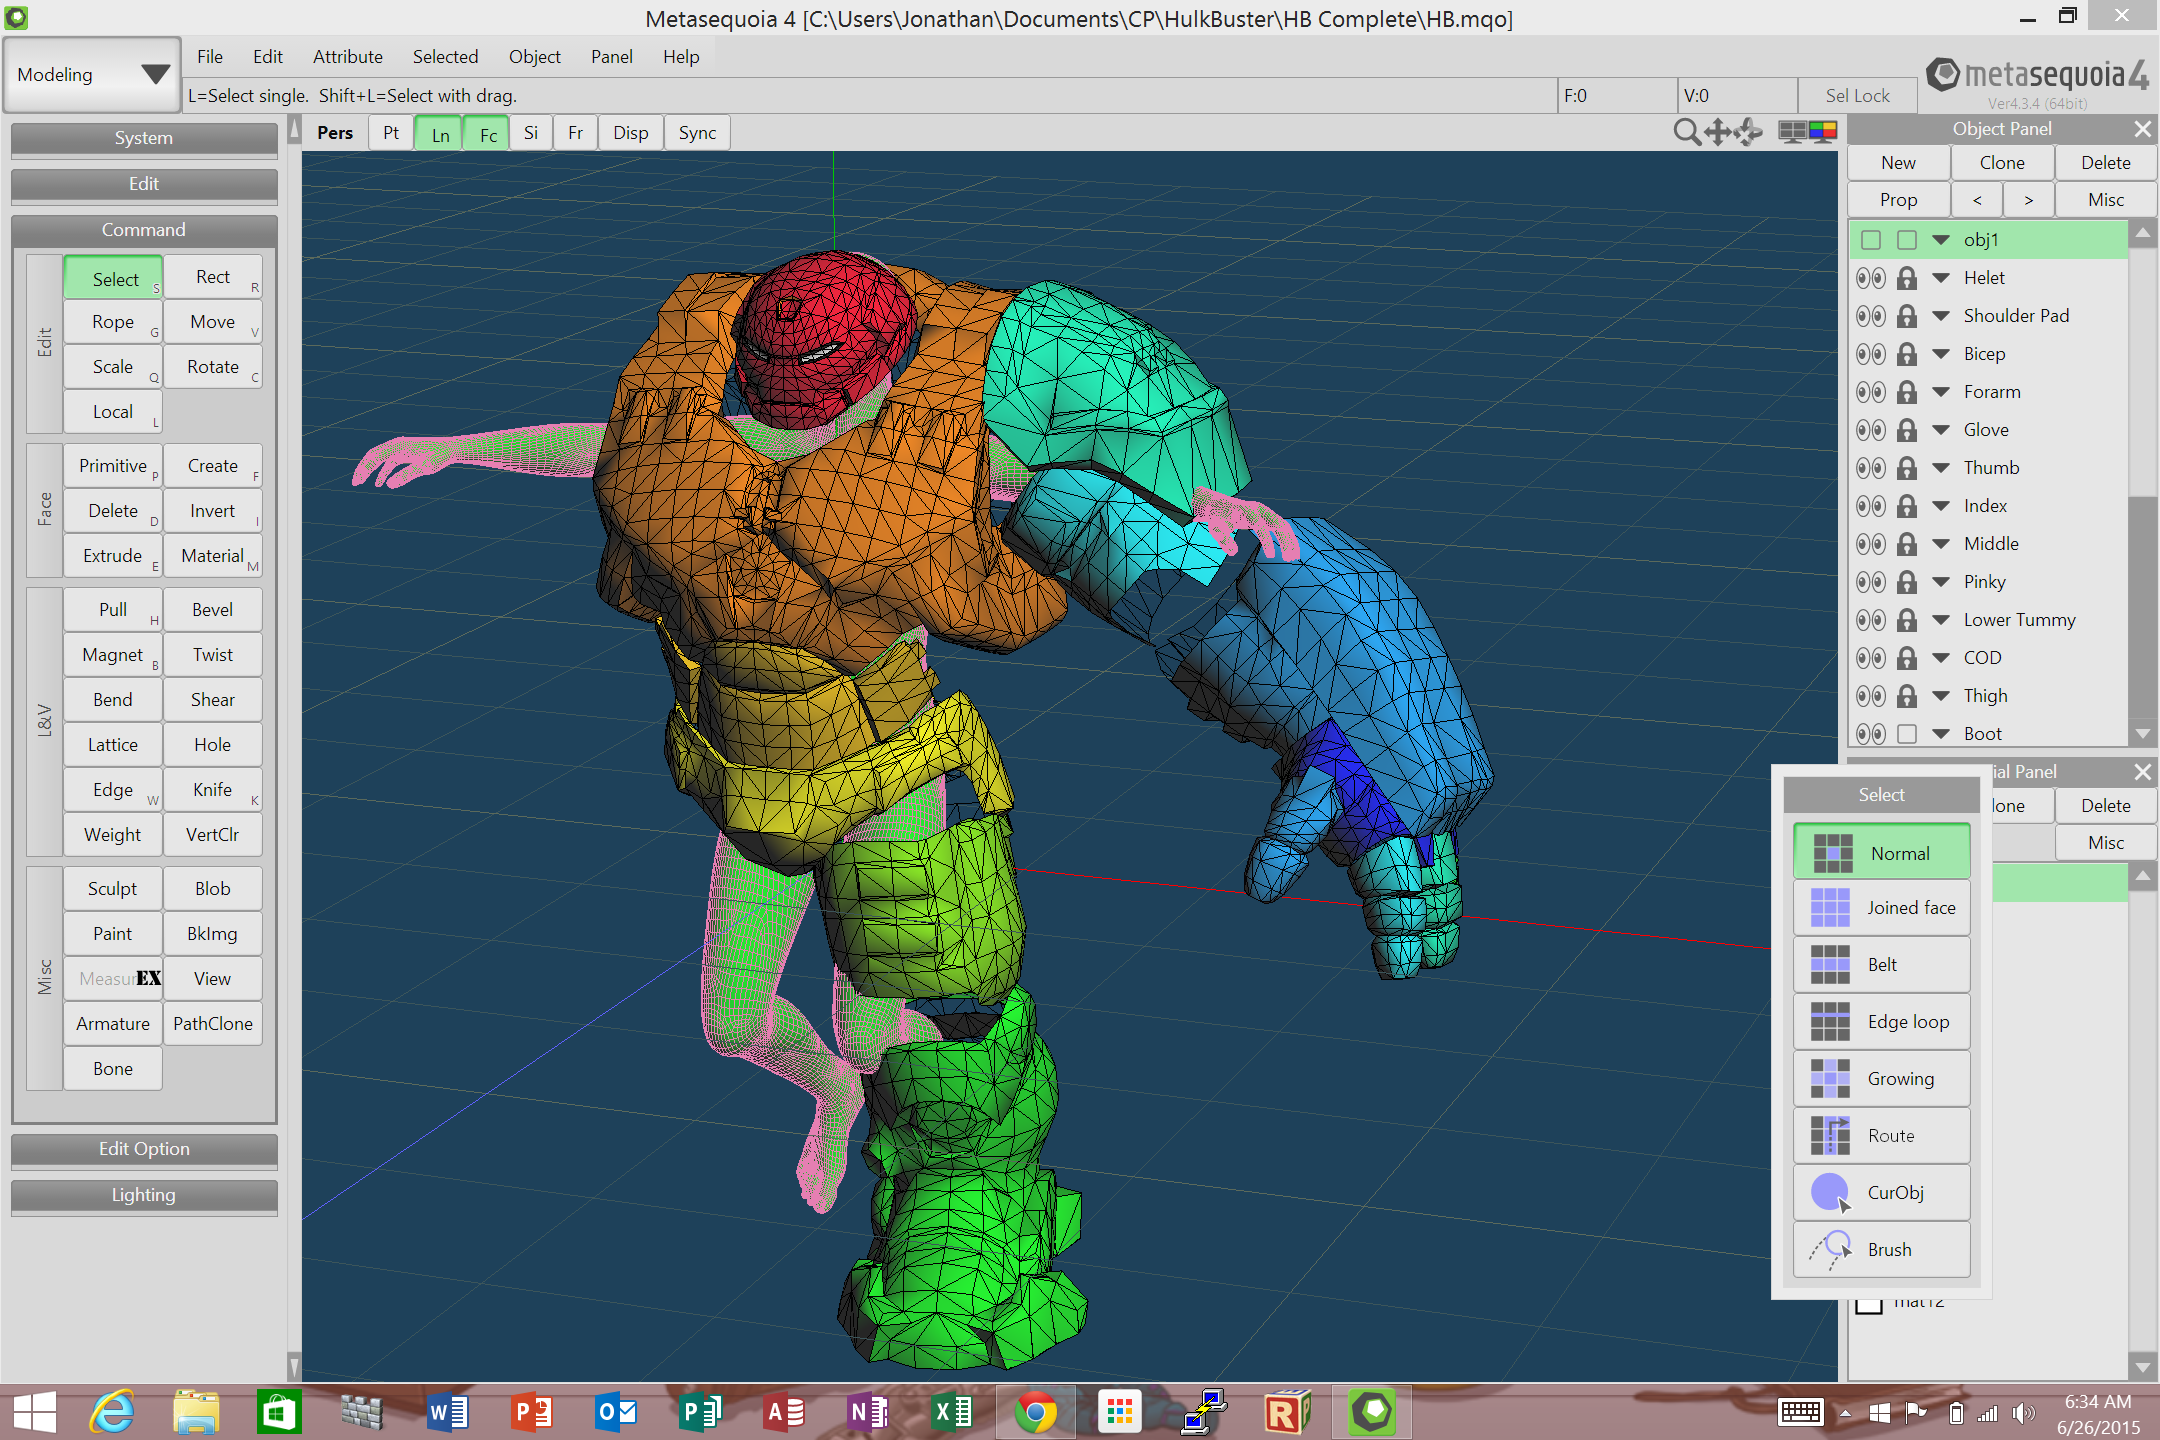Screen dimensions: 2160x1440
Task: Open Internet Explorer from taskbar
Action: (x=112, y=1412)
